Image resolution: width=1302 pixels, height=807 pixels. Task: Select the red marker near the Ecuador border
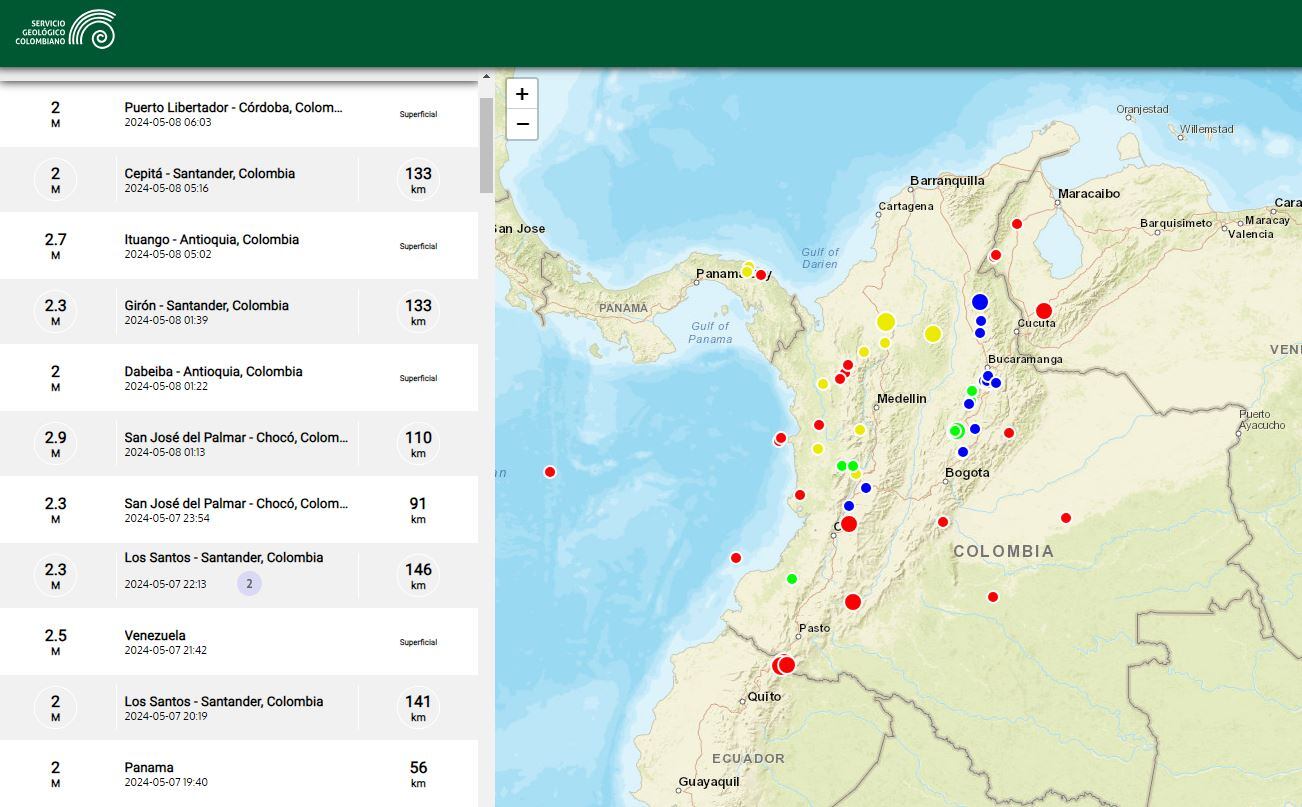pyautogui.click(x=785, y=664)
